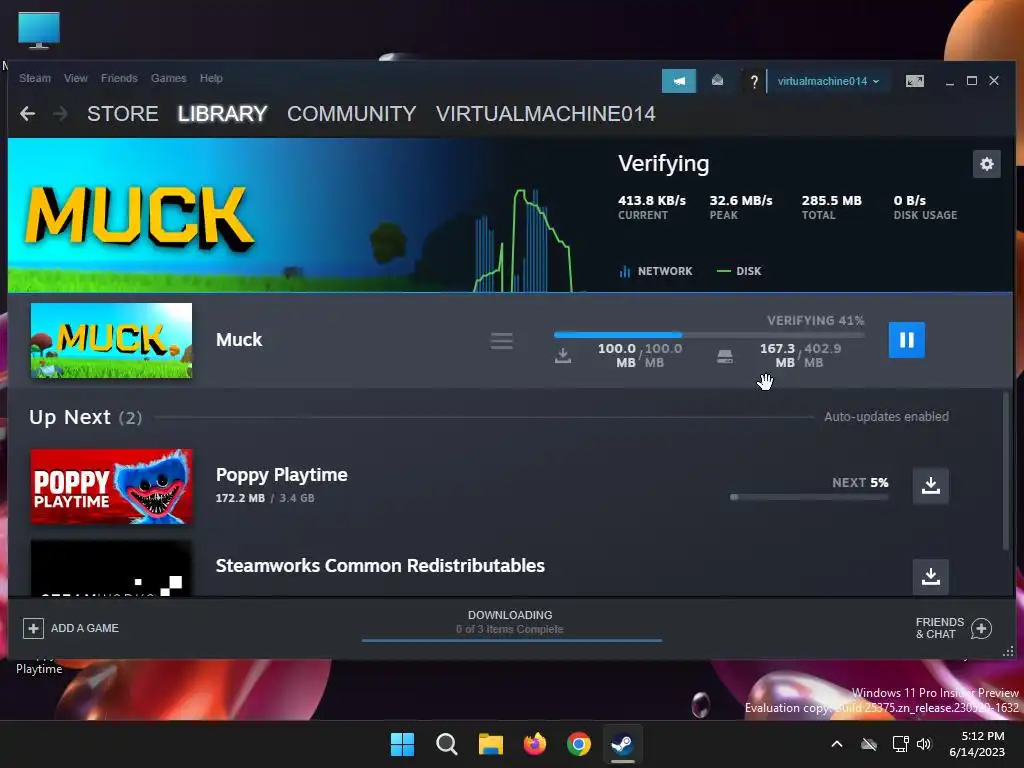Click Poppy Playtime title text

pyautogui.click(x=281, y=475)
